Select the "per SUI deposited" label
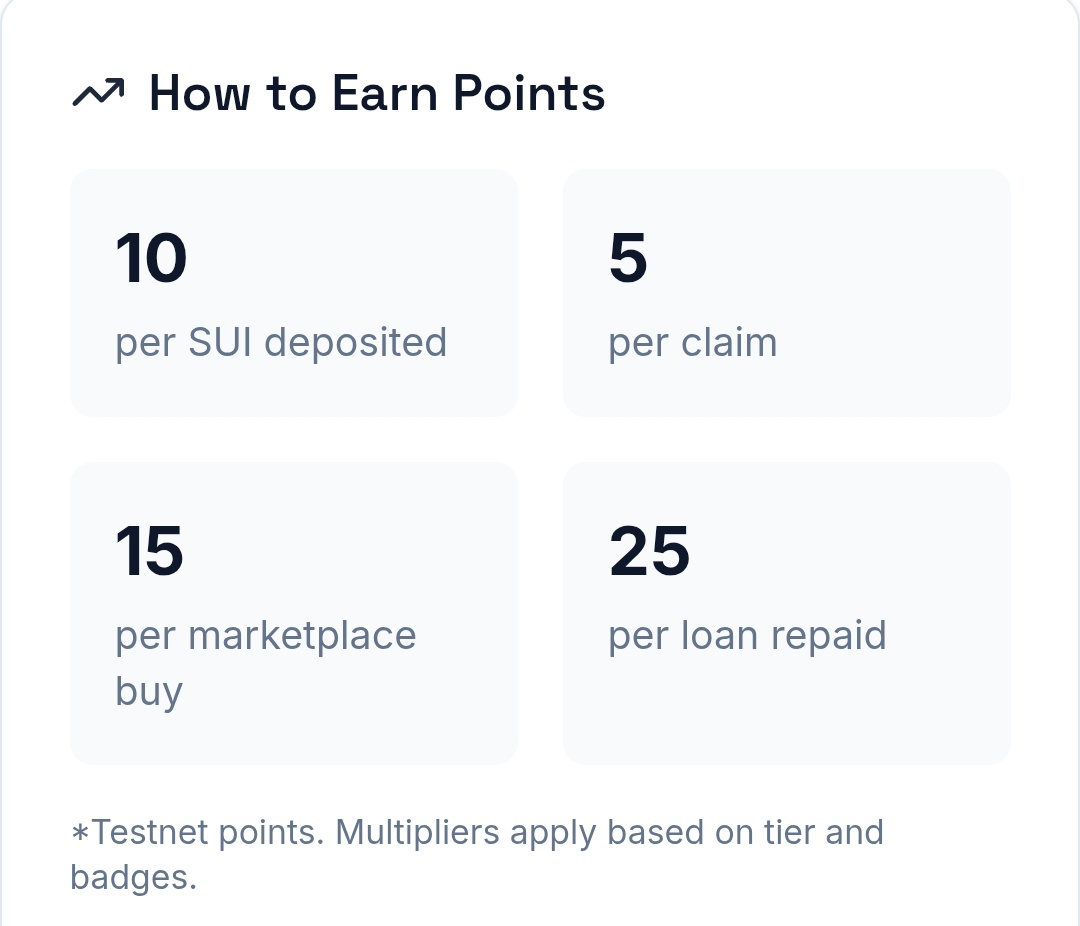Viewport: 1080px width, 926px height. 281,343
